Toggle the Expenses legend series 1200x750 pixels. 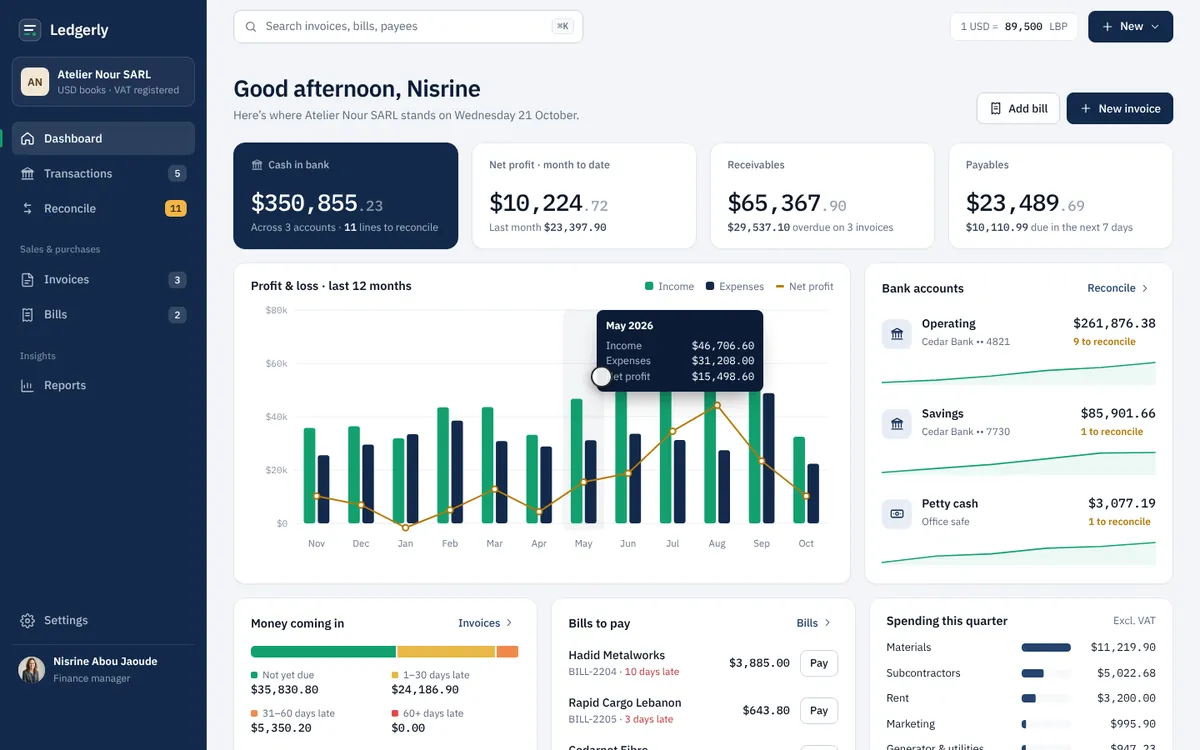[x=735, y=287]
